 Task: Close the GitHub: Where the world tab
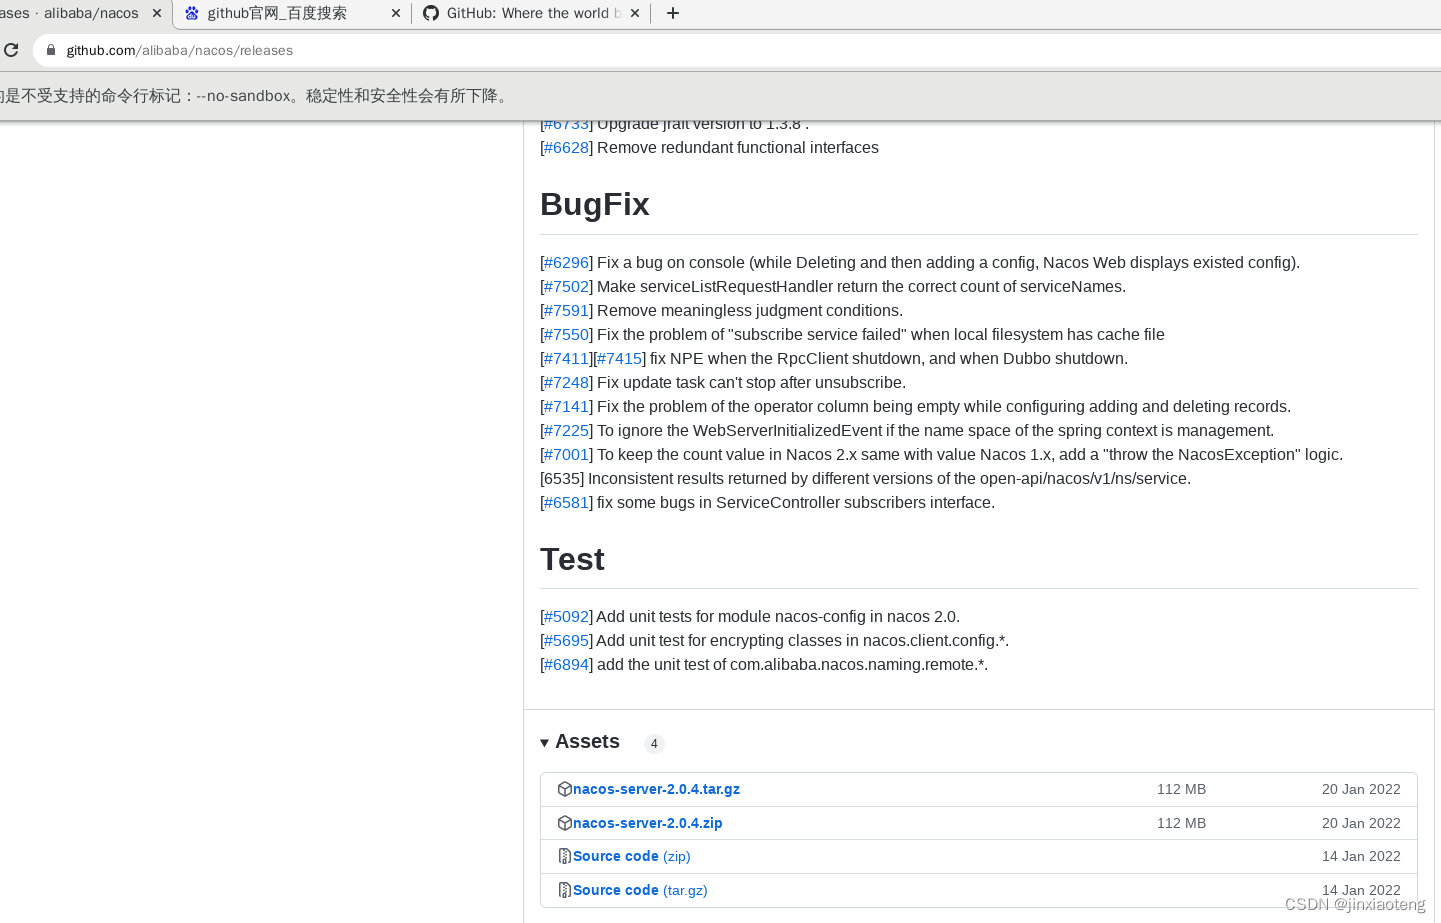coord(635,13)
